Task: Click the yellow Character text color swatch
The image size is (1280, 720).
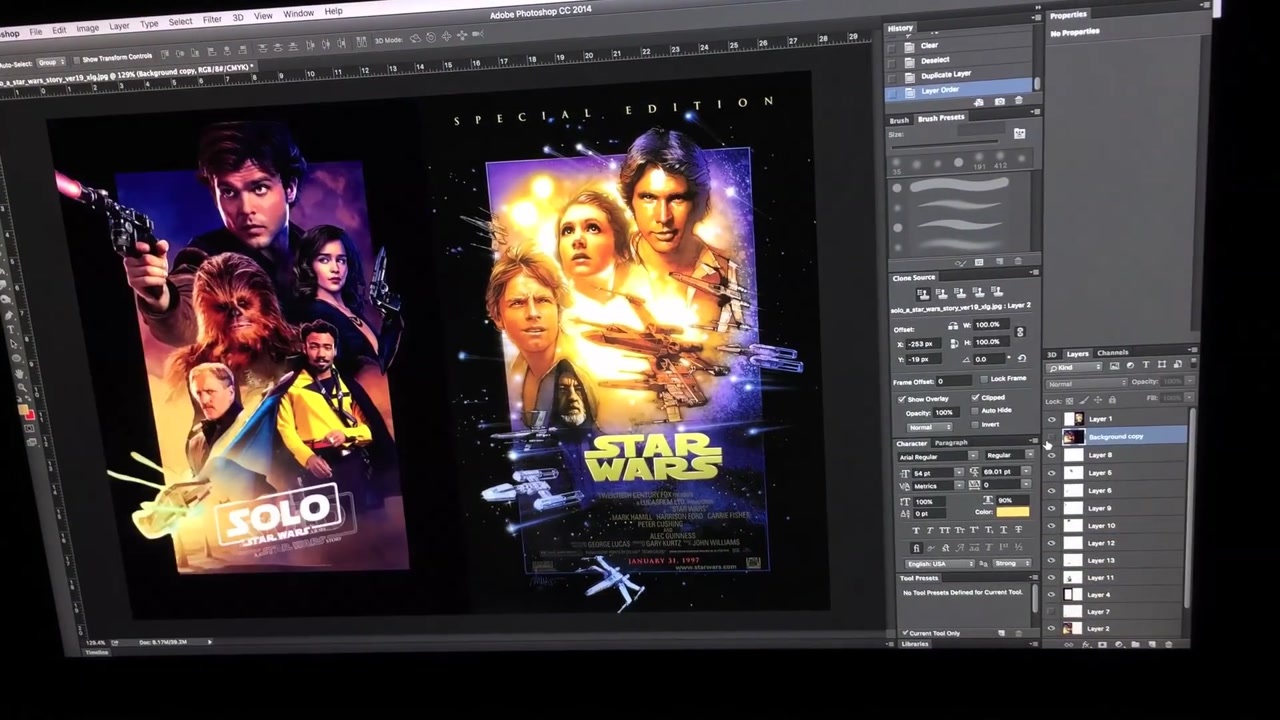Action: pos(1013,512)
